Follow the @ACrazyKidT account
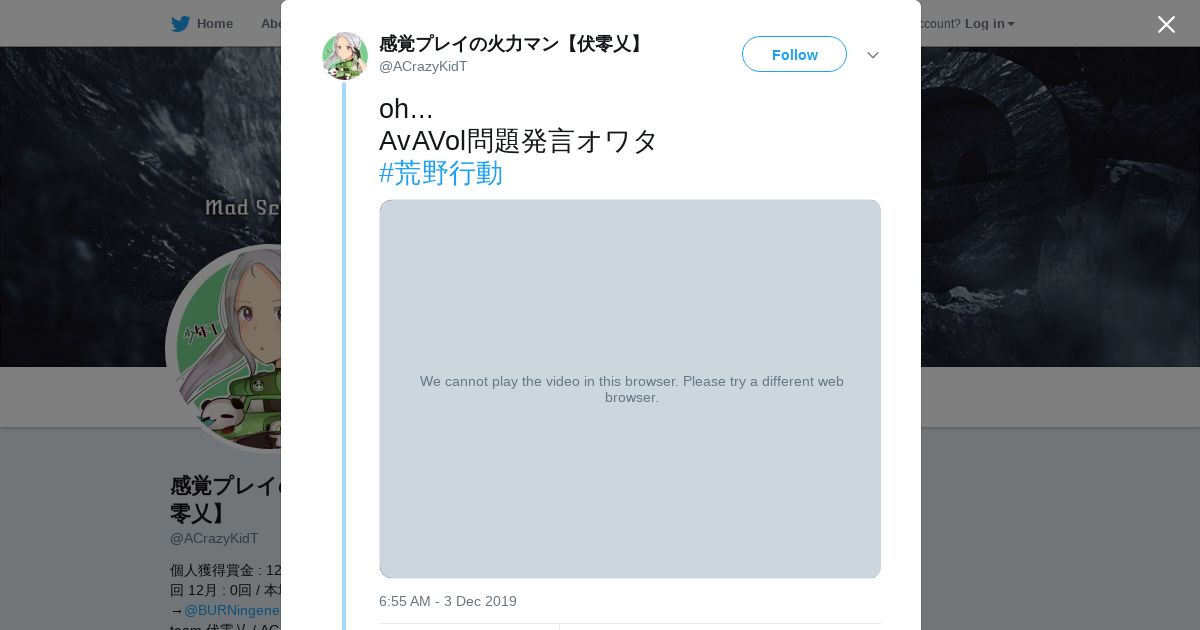Image resolution: width=1200 pixels, height=630 pixels. [x=794, y=54]
